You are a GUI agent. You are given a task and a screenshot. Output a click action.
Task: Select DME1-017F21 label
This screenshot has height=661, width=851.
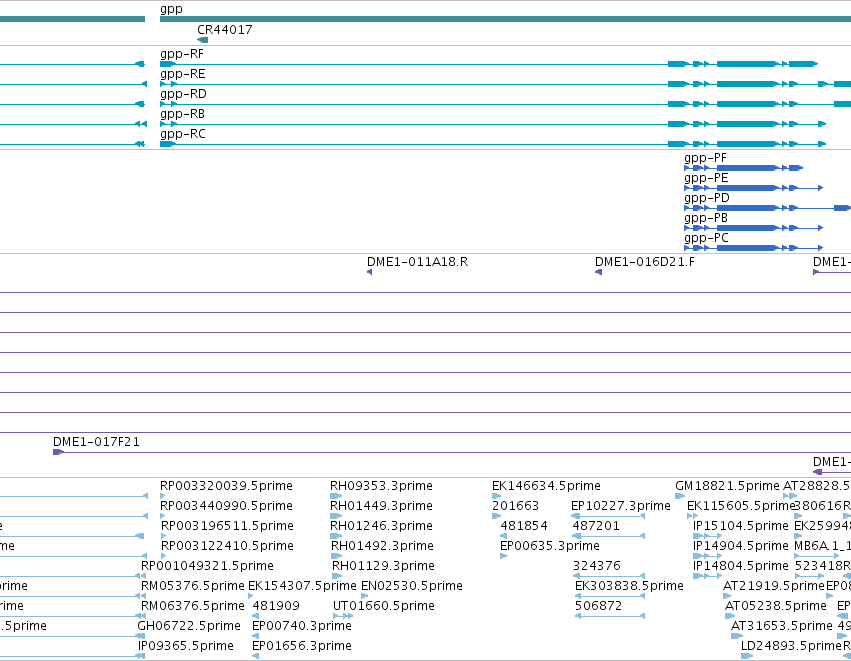pyautogui.click(x=96, y=442)
